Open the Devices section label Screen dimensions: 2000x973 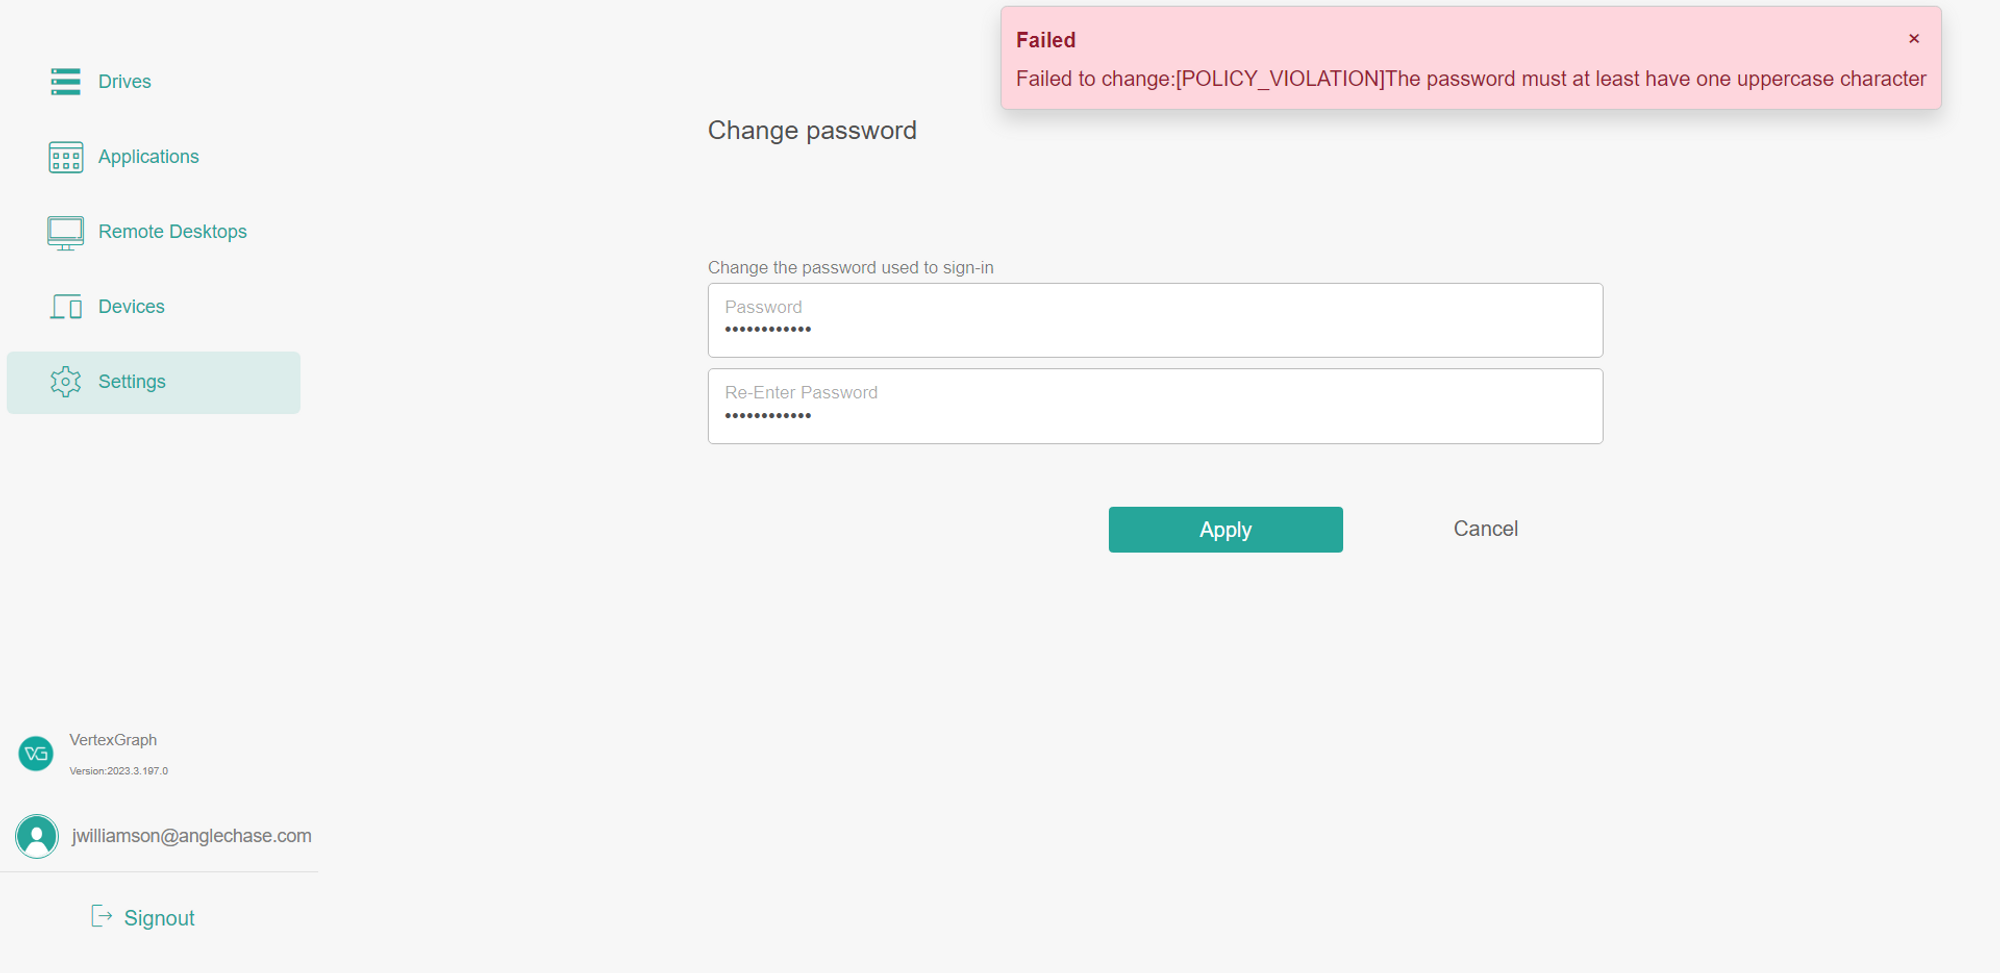(x=132, y=307)
